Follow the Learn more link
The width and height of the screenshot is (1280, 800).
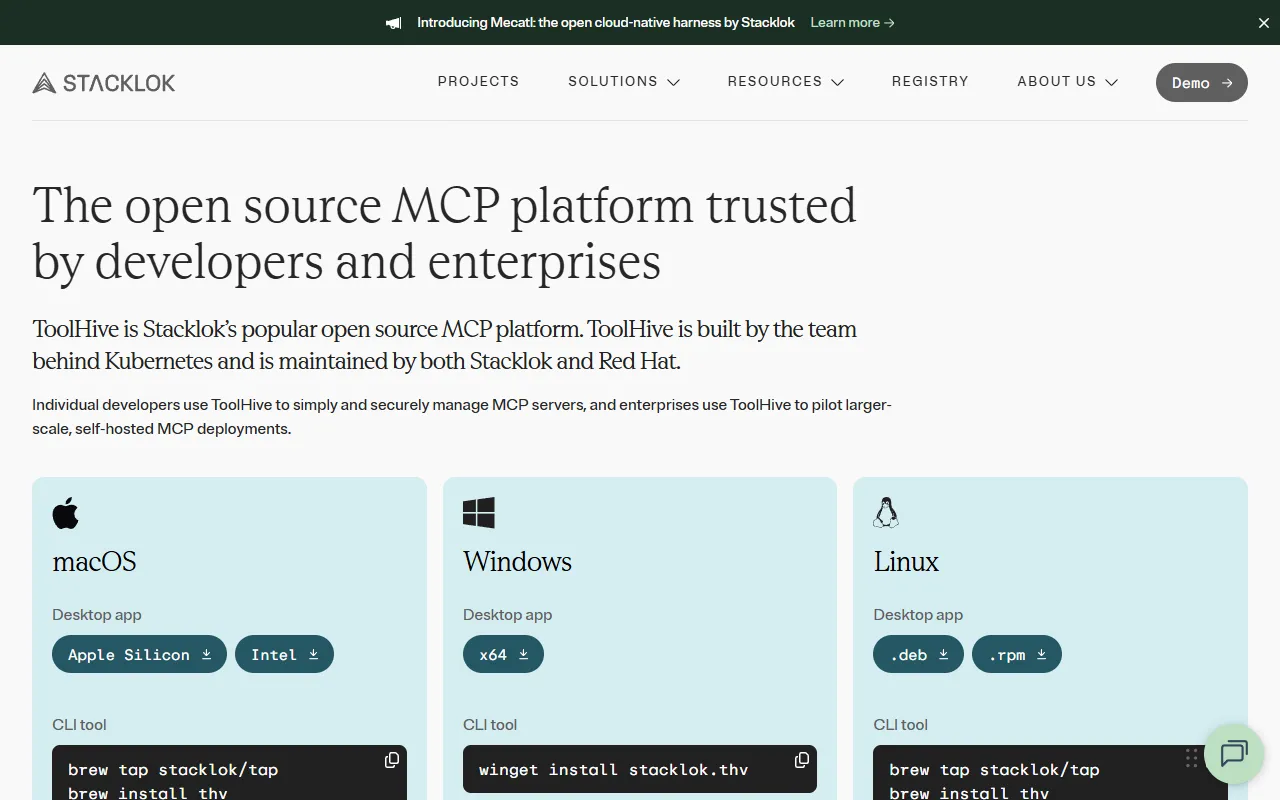(x=853, y=23)
